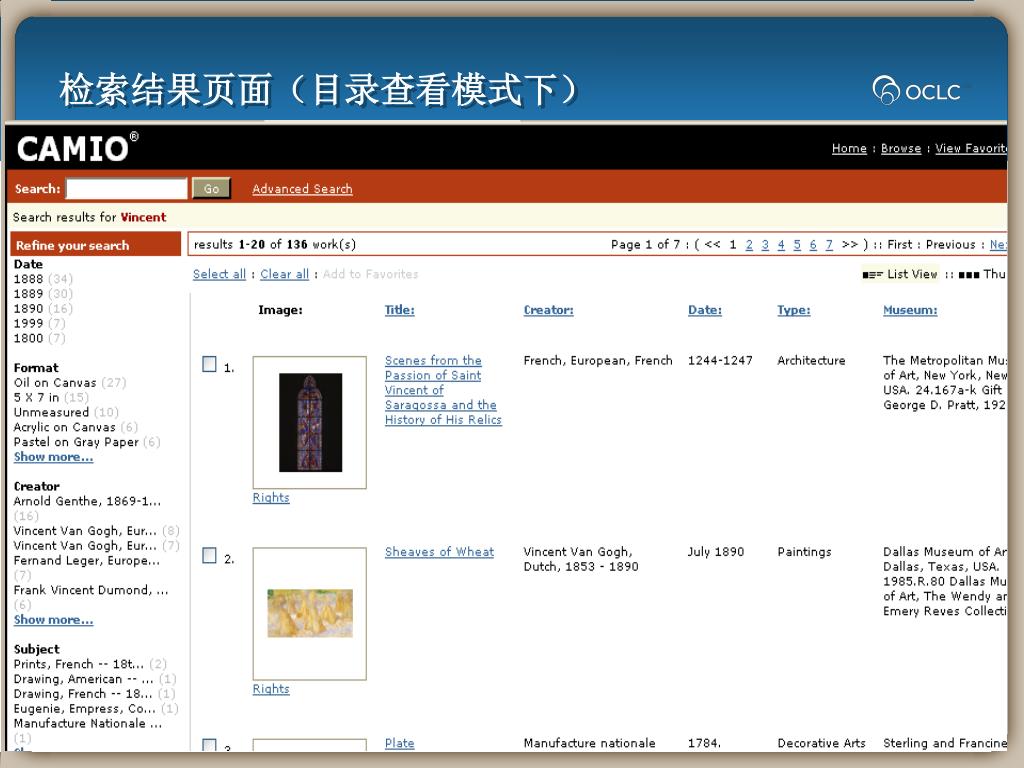Screen dimensions: 1024x768
Task: Check the checkbox for result 1
Action: tap(209, 364)
